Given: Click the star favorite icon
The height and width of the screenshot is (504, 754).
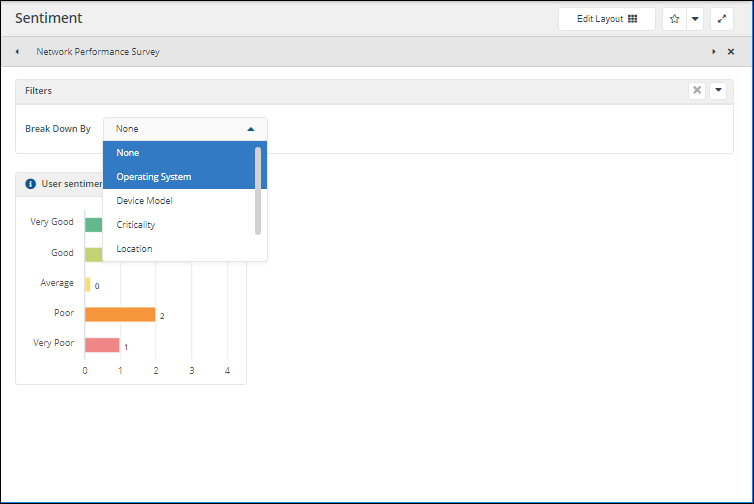Looking at the screenshot, I should 674,19.
